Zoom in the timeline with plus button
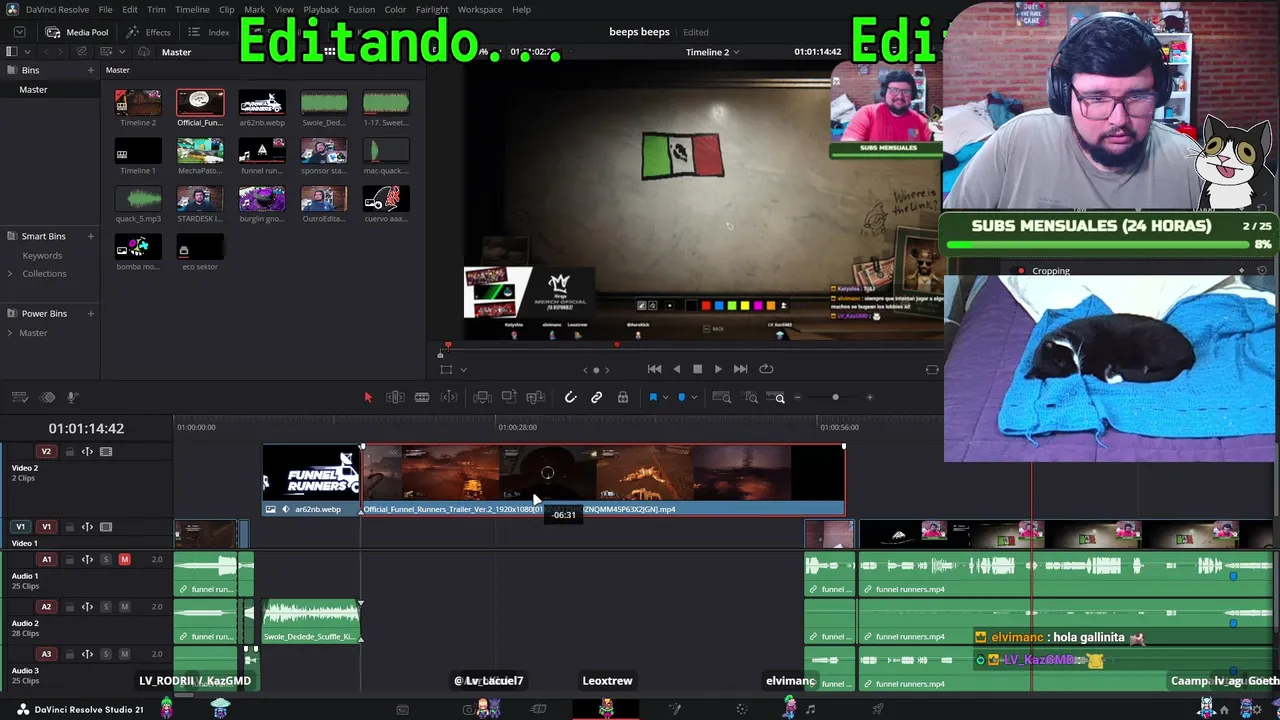1280x720 pixels. click(x=869, y=398)
